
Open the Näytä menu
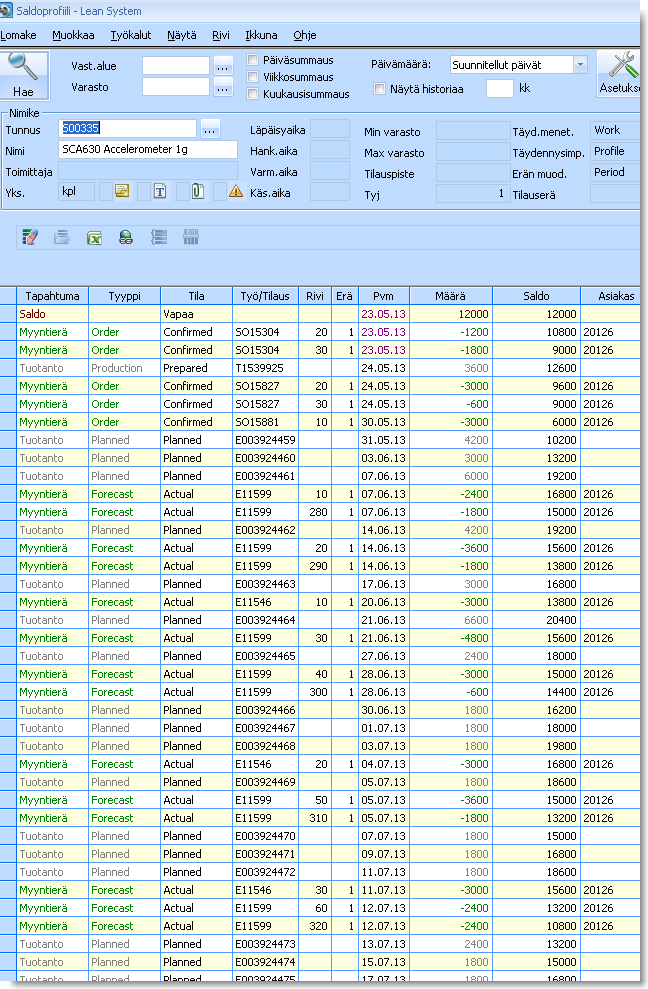(182, 35)
